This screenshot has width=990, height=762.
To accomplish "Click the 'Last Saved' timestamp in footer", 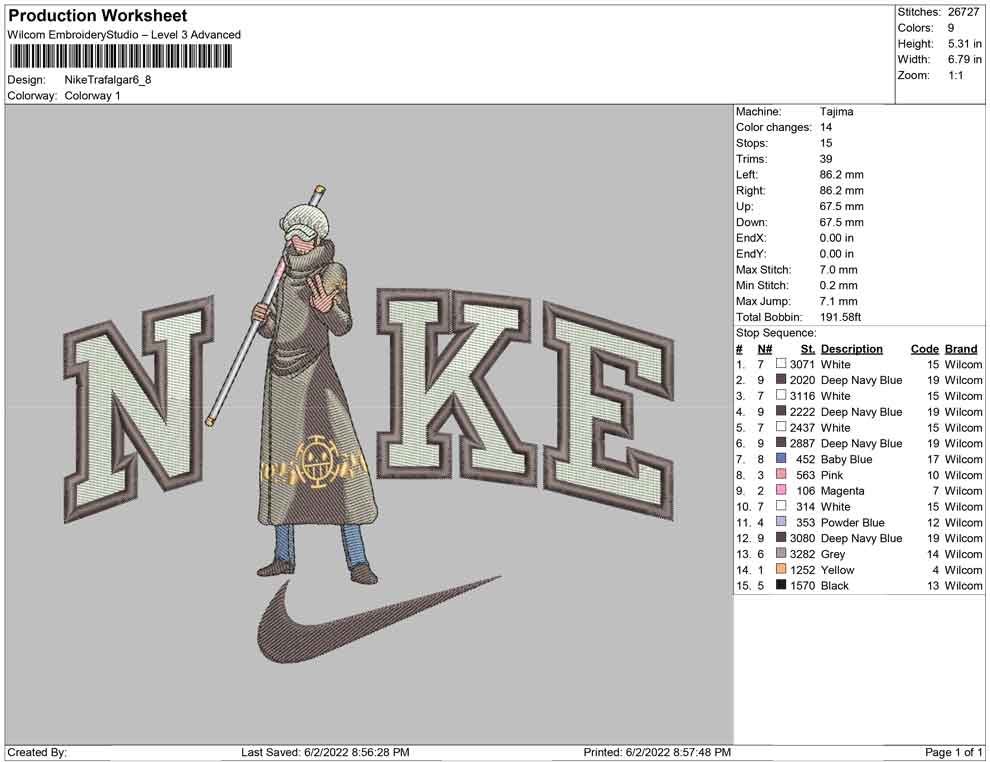I will coord(325,752).
